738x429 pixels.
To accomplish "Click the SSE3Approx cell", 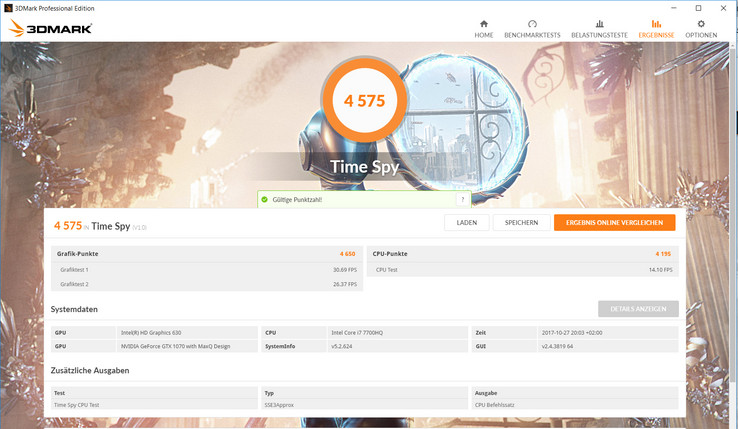I will click(x=365, y=405).
